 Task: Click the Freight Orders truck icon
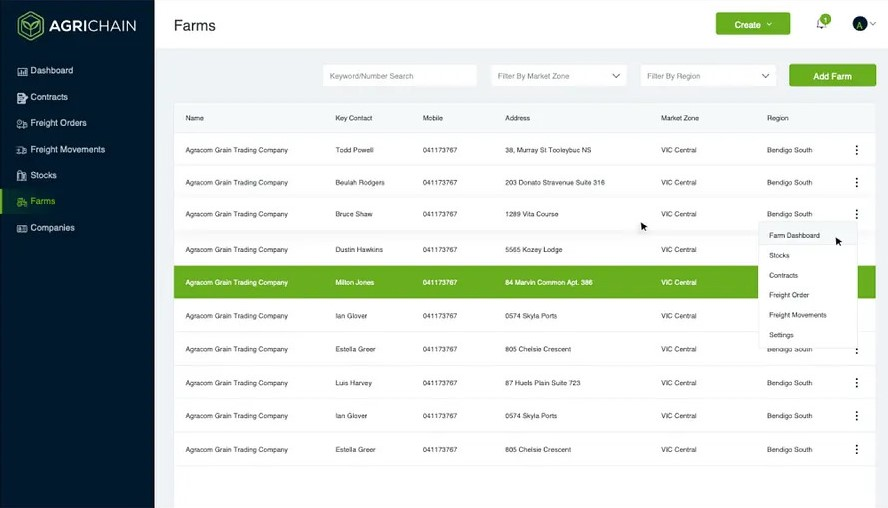tap(22, 124)
